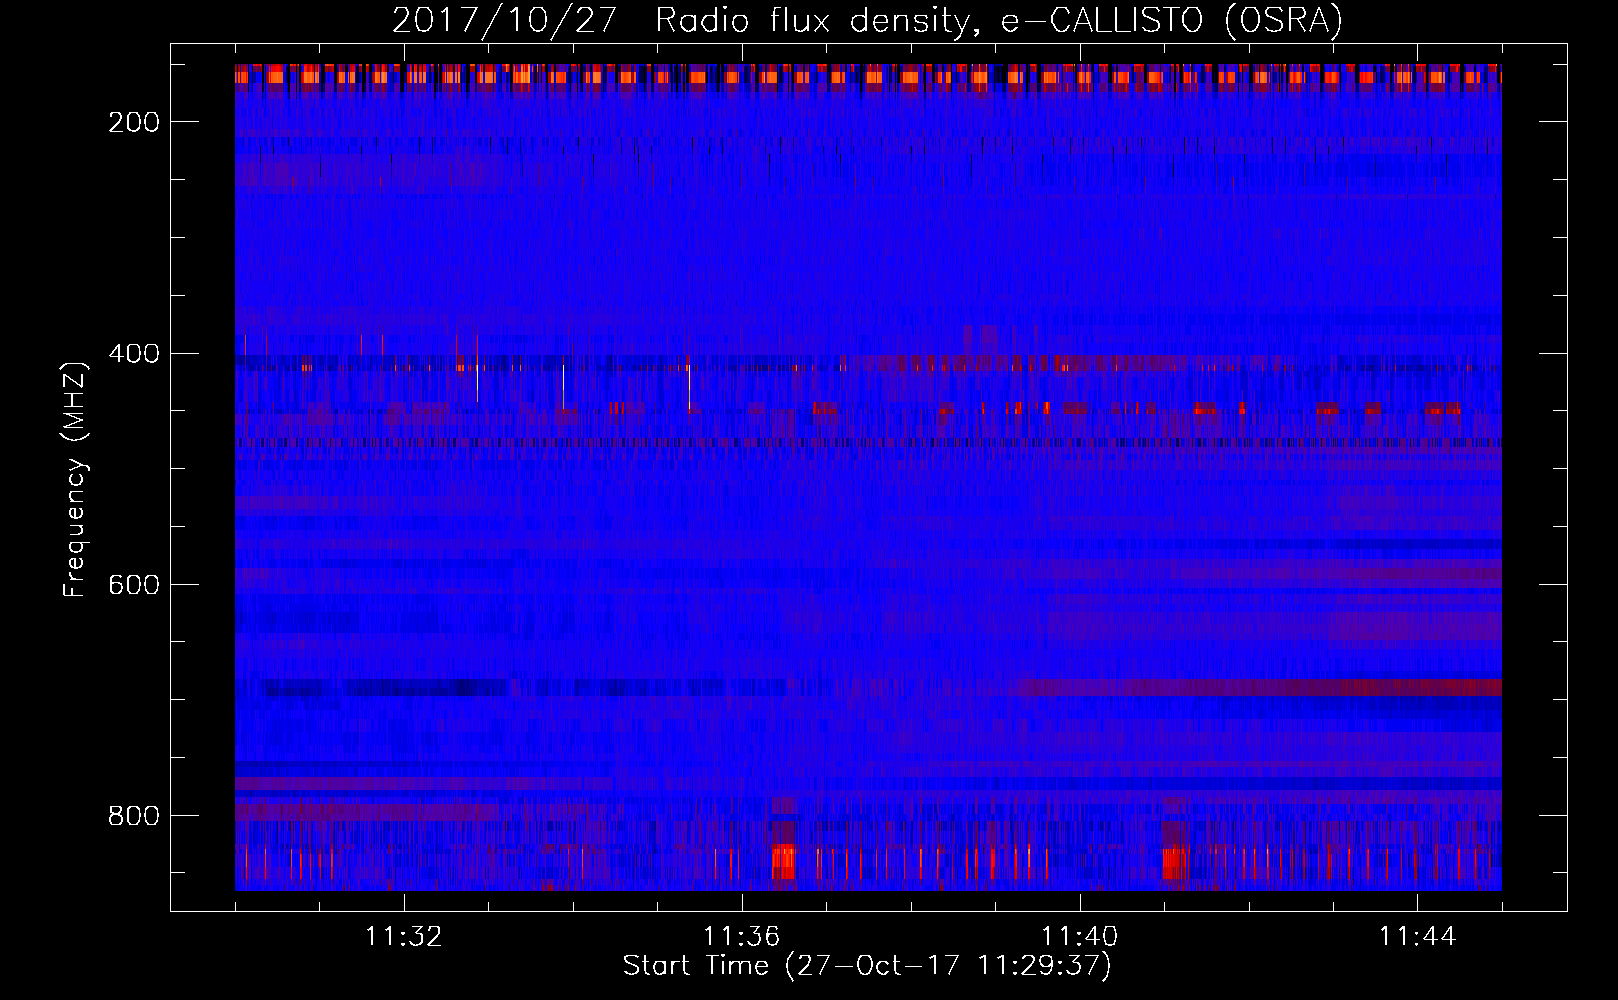Click the 11:40 time tick label
1618x1000 pixels.
coord(1080,937)
